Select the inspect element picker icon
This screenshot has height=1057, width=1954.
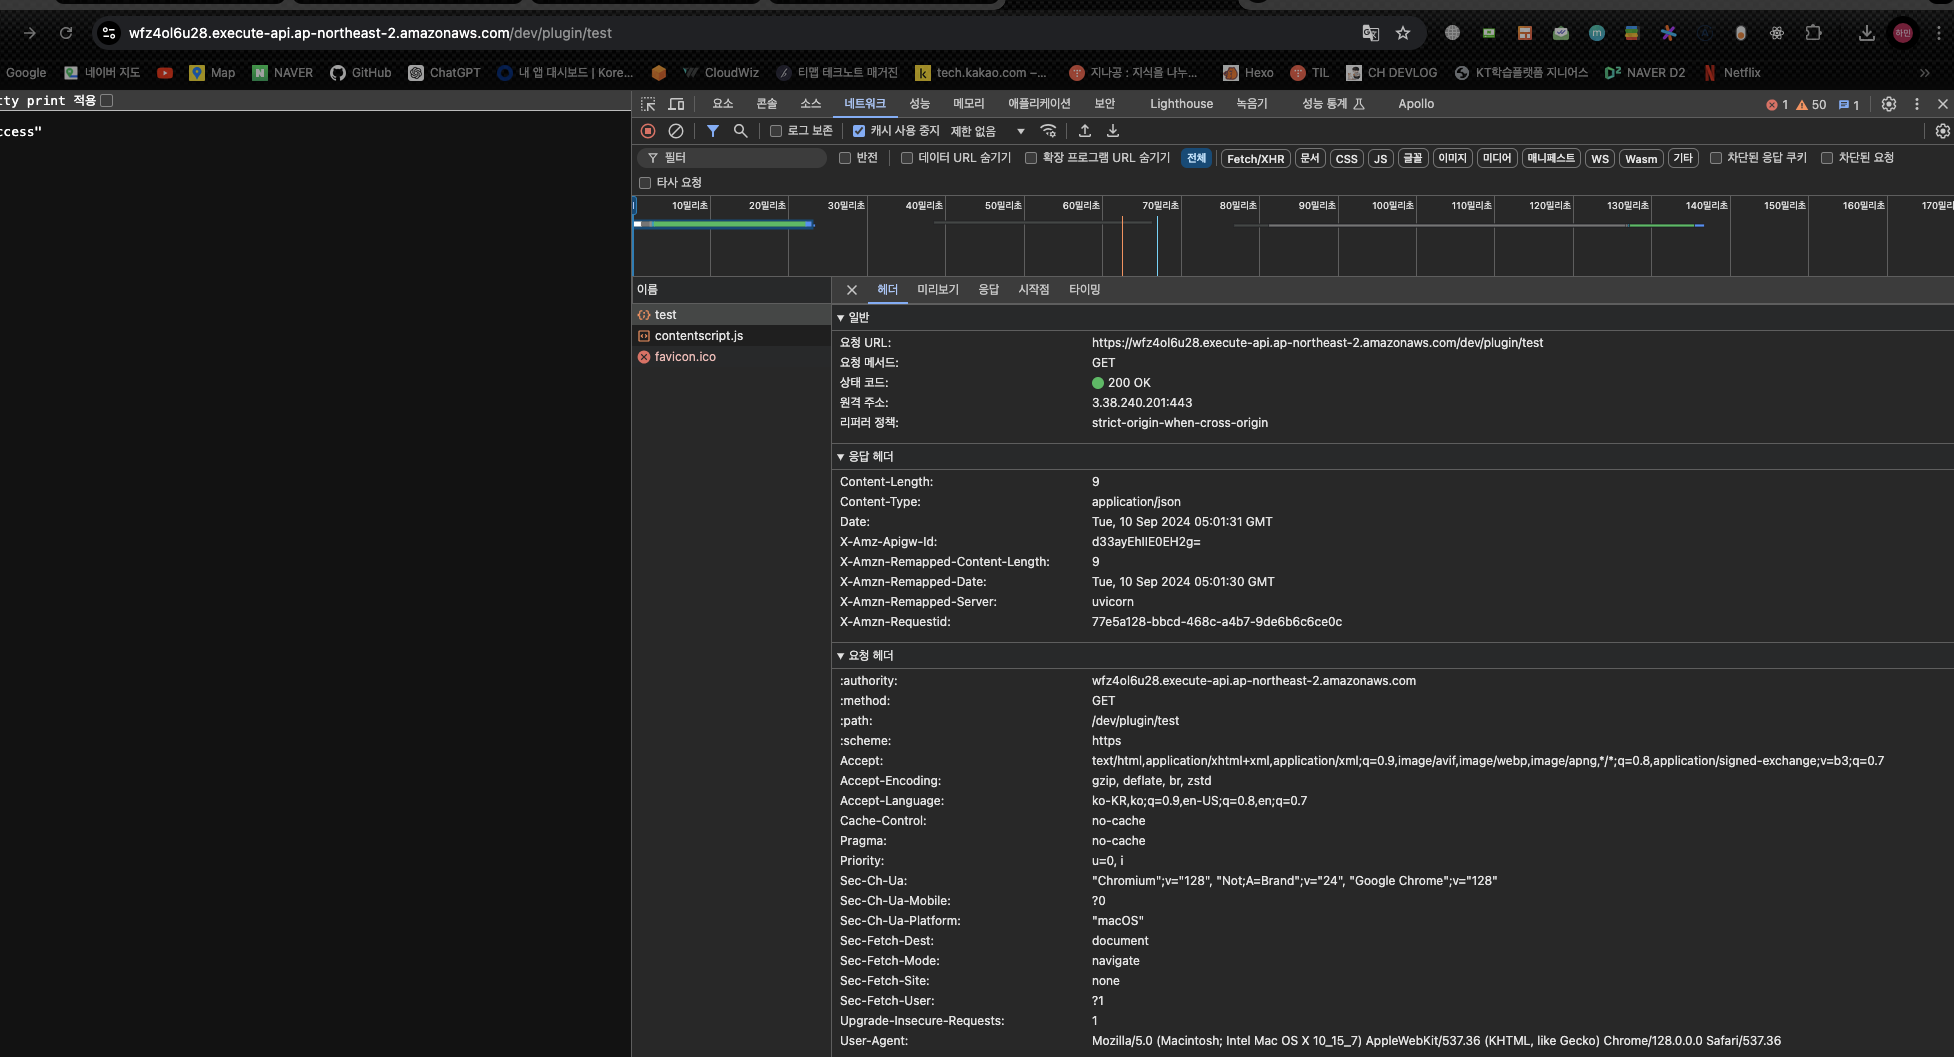point(648,104)
